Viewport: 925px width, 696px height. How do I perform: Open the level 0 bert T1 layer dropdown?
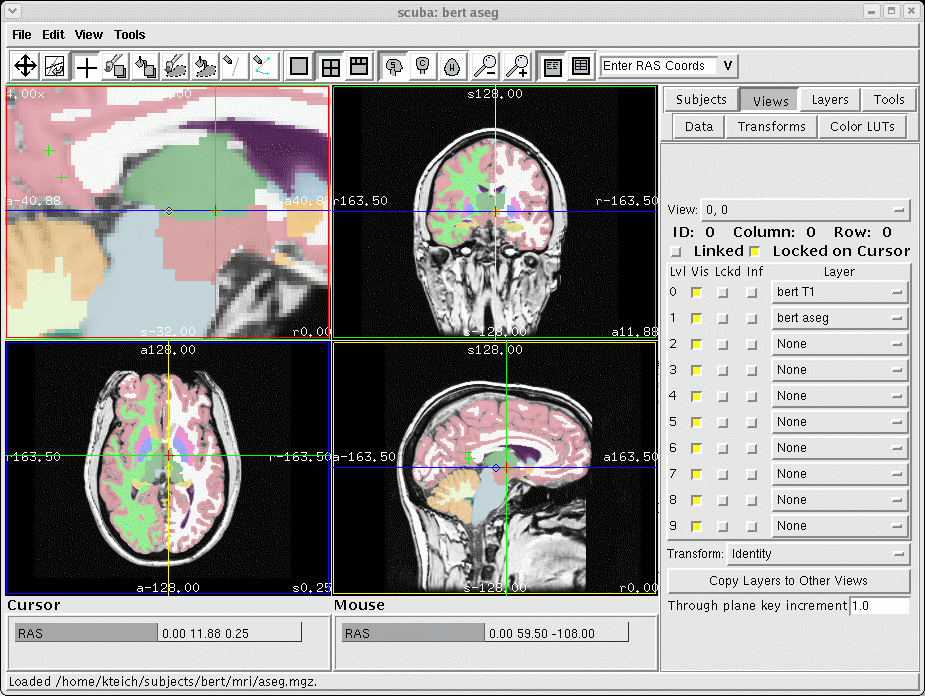coord(839,292)
